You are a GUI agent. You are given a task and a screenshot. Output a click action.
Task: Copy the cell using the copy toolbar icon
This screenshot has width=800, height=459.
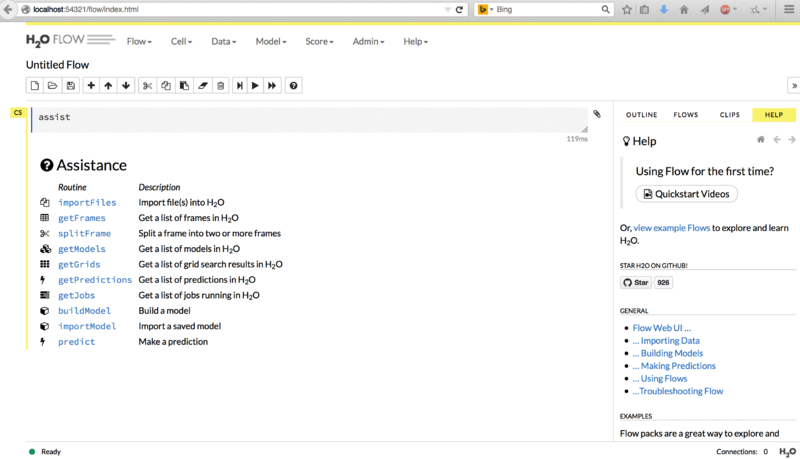coord(166,86)
